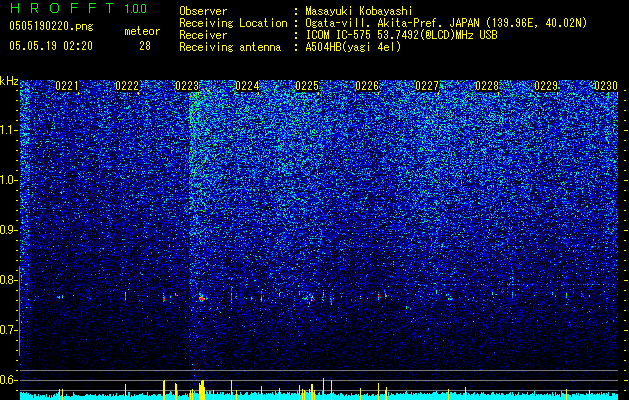Click the meteor label
The width and height of the screenshot is (629, 400).
142,31
